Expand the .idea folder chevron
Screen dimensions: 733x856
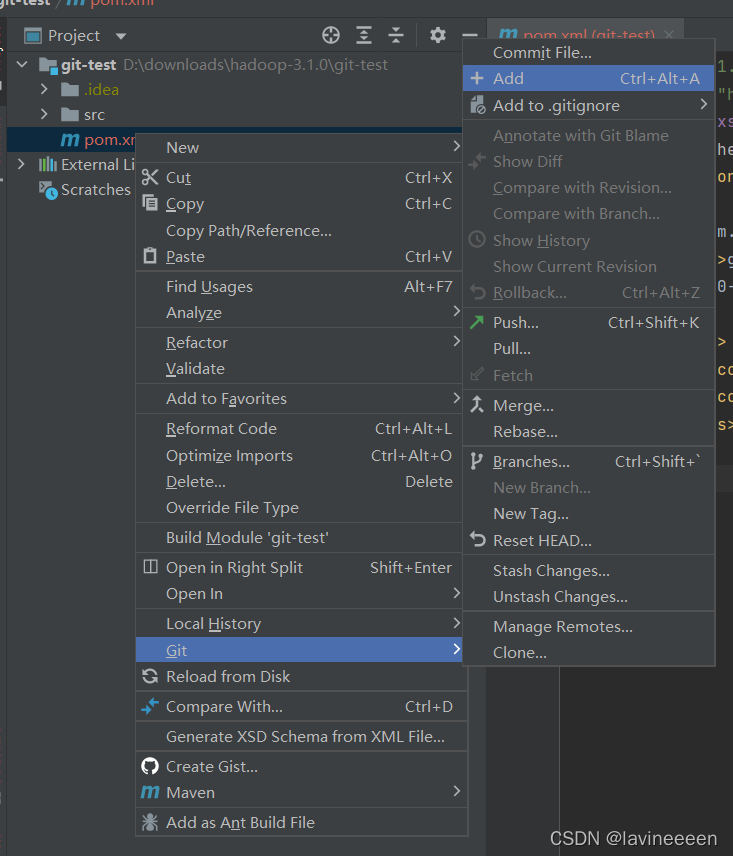(x=44, y=90)
